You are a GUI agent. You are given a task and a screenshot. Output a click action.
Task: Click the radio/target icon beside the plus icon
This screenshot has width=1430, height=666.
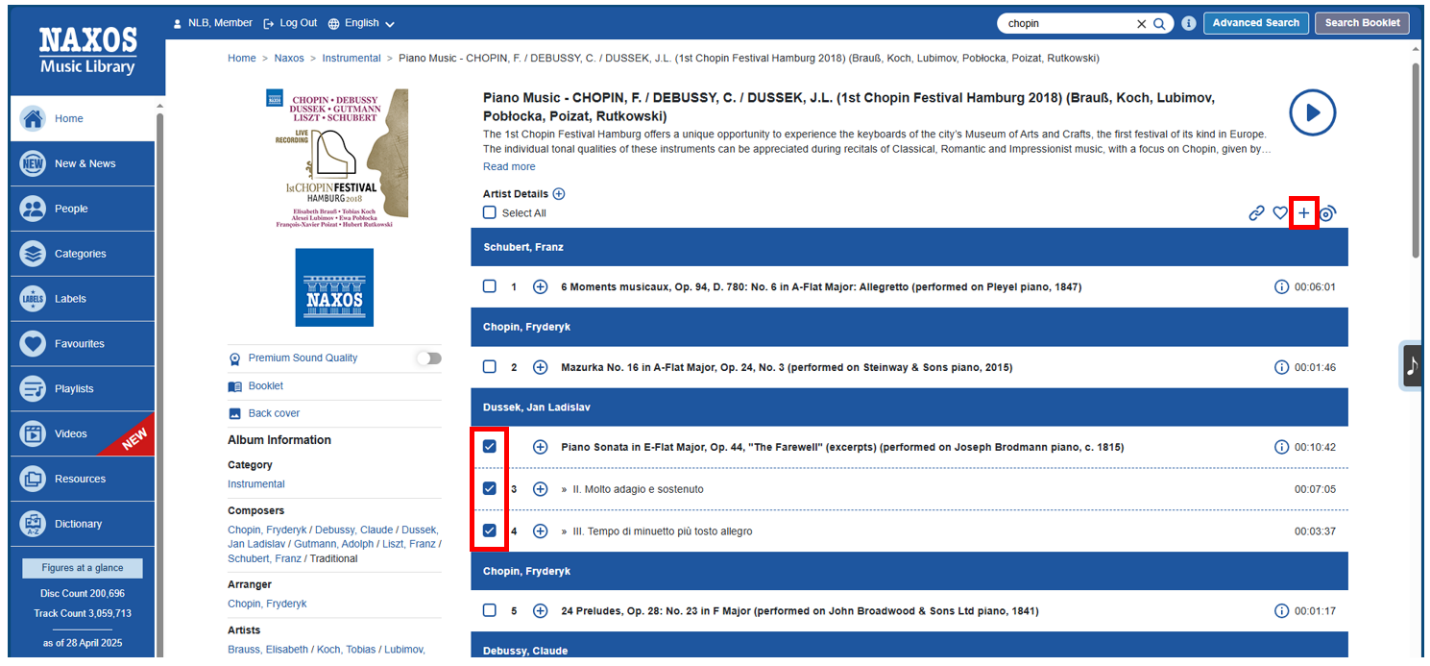[1327, 213]
